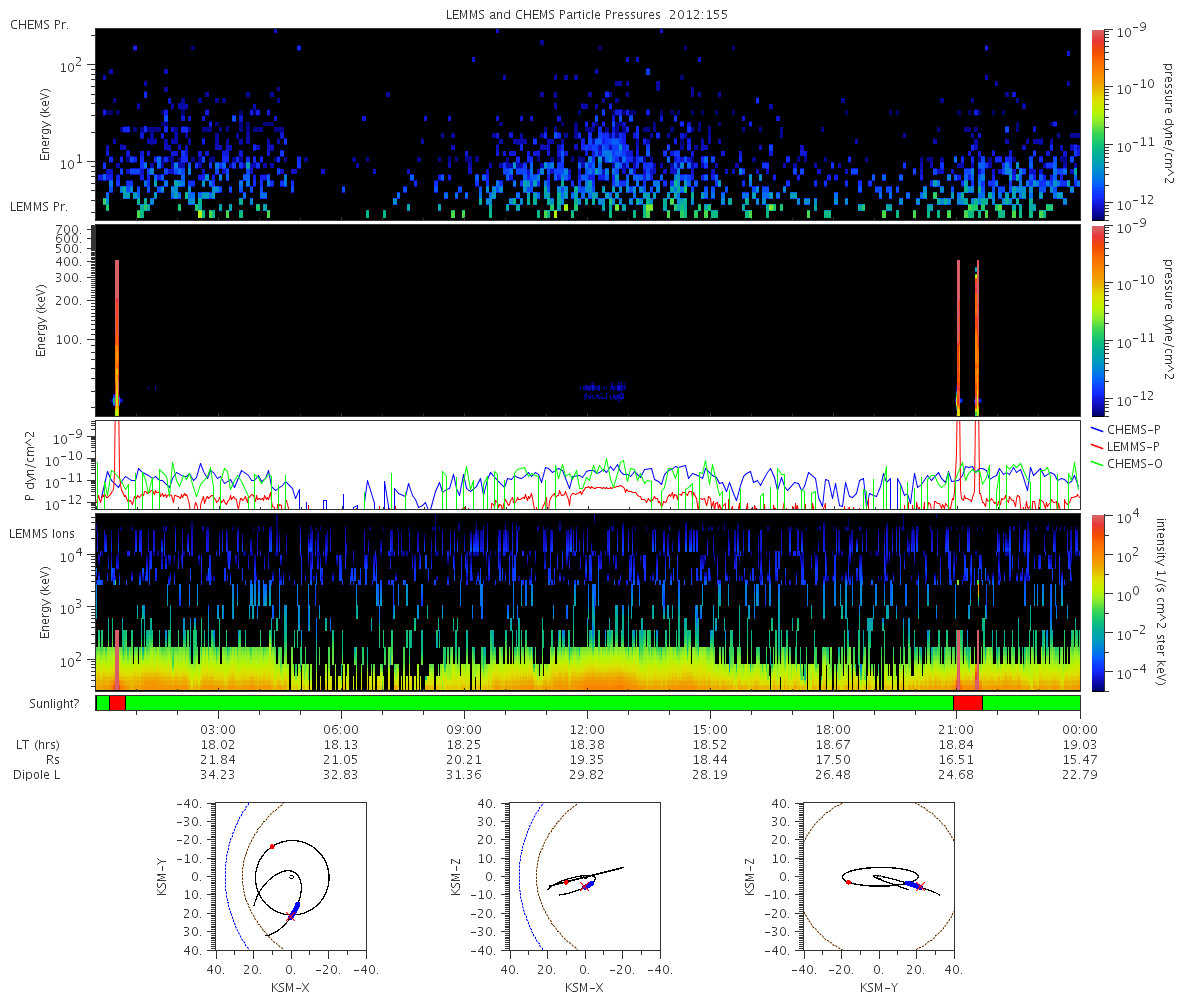Screen dimensions: 1200x1000
Task: Click the red Sunlight segment near 21:00
Action: point(968,703)
